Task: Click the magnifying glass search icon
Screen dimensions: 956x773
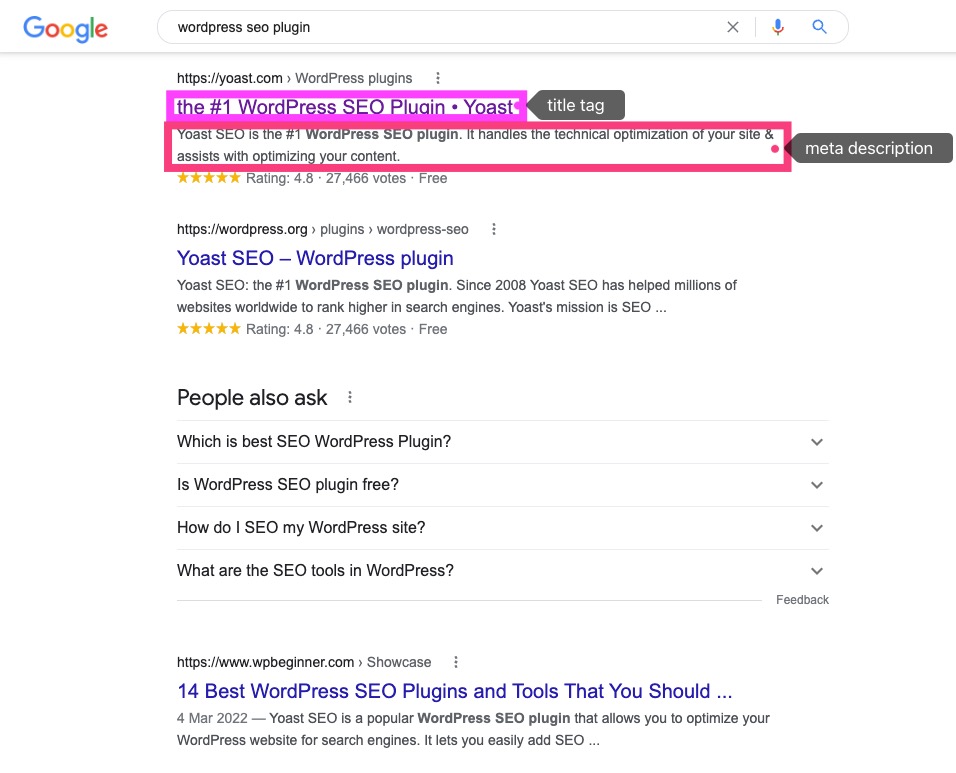Action: coord(819,27)
